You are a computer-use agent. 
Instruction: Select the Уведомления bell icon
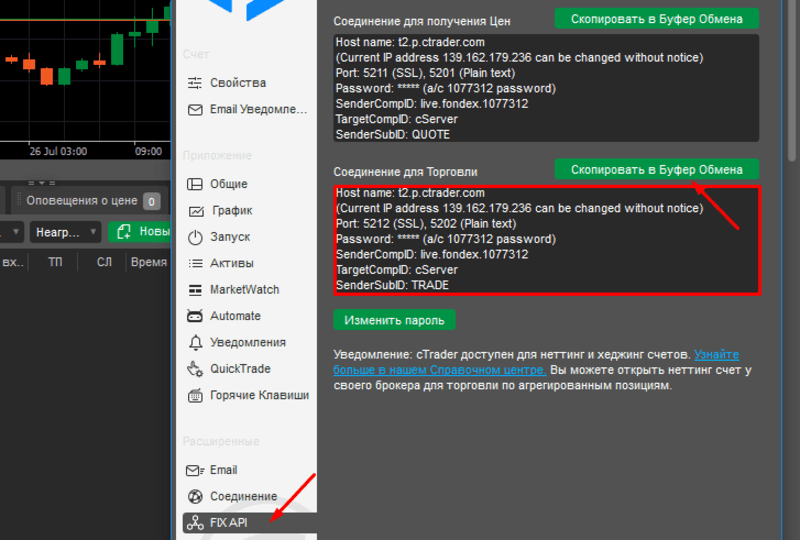(x=195, y=342)
